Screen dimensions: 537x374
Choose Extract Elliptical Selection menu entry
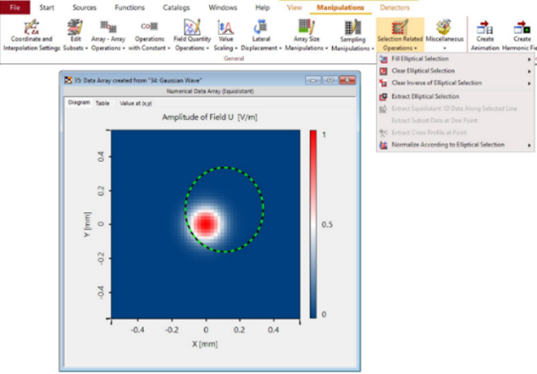tap(455, 97)
